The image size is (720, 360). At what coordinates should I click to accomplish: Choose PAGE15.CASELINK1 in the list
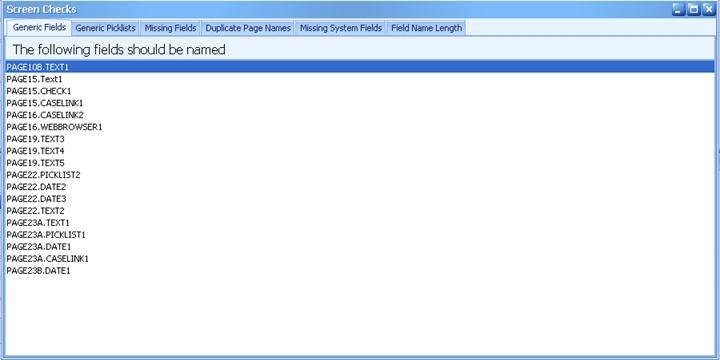click(x=360, y=103)
